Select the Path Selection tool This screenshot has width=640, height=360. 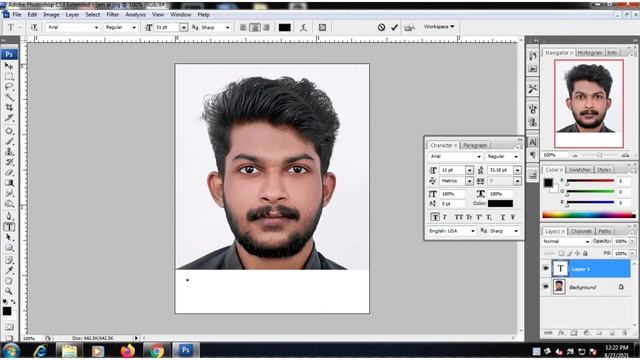pyautogui.click(x=9, y=237)
